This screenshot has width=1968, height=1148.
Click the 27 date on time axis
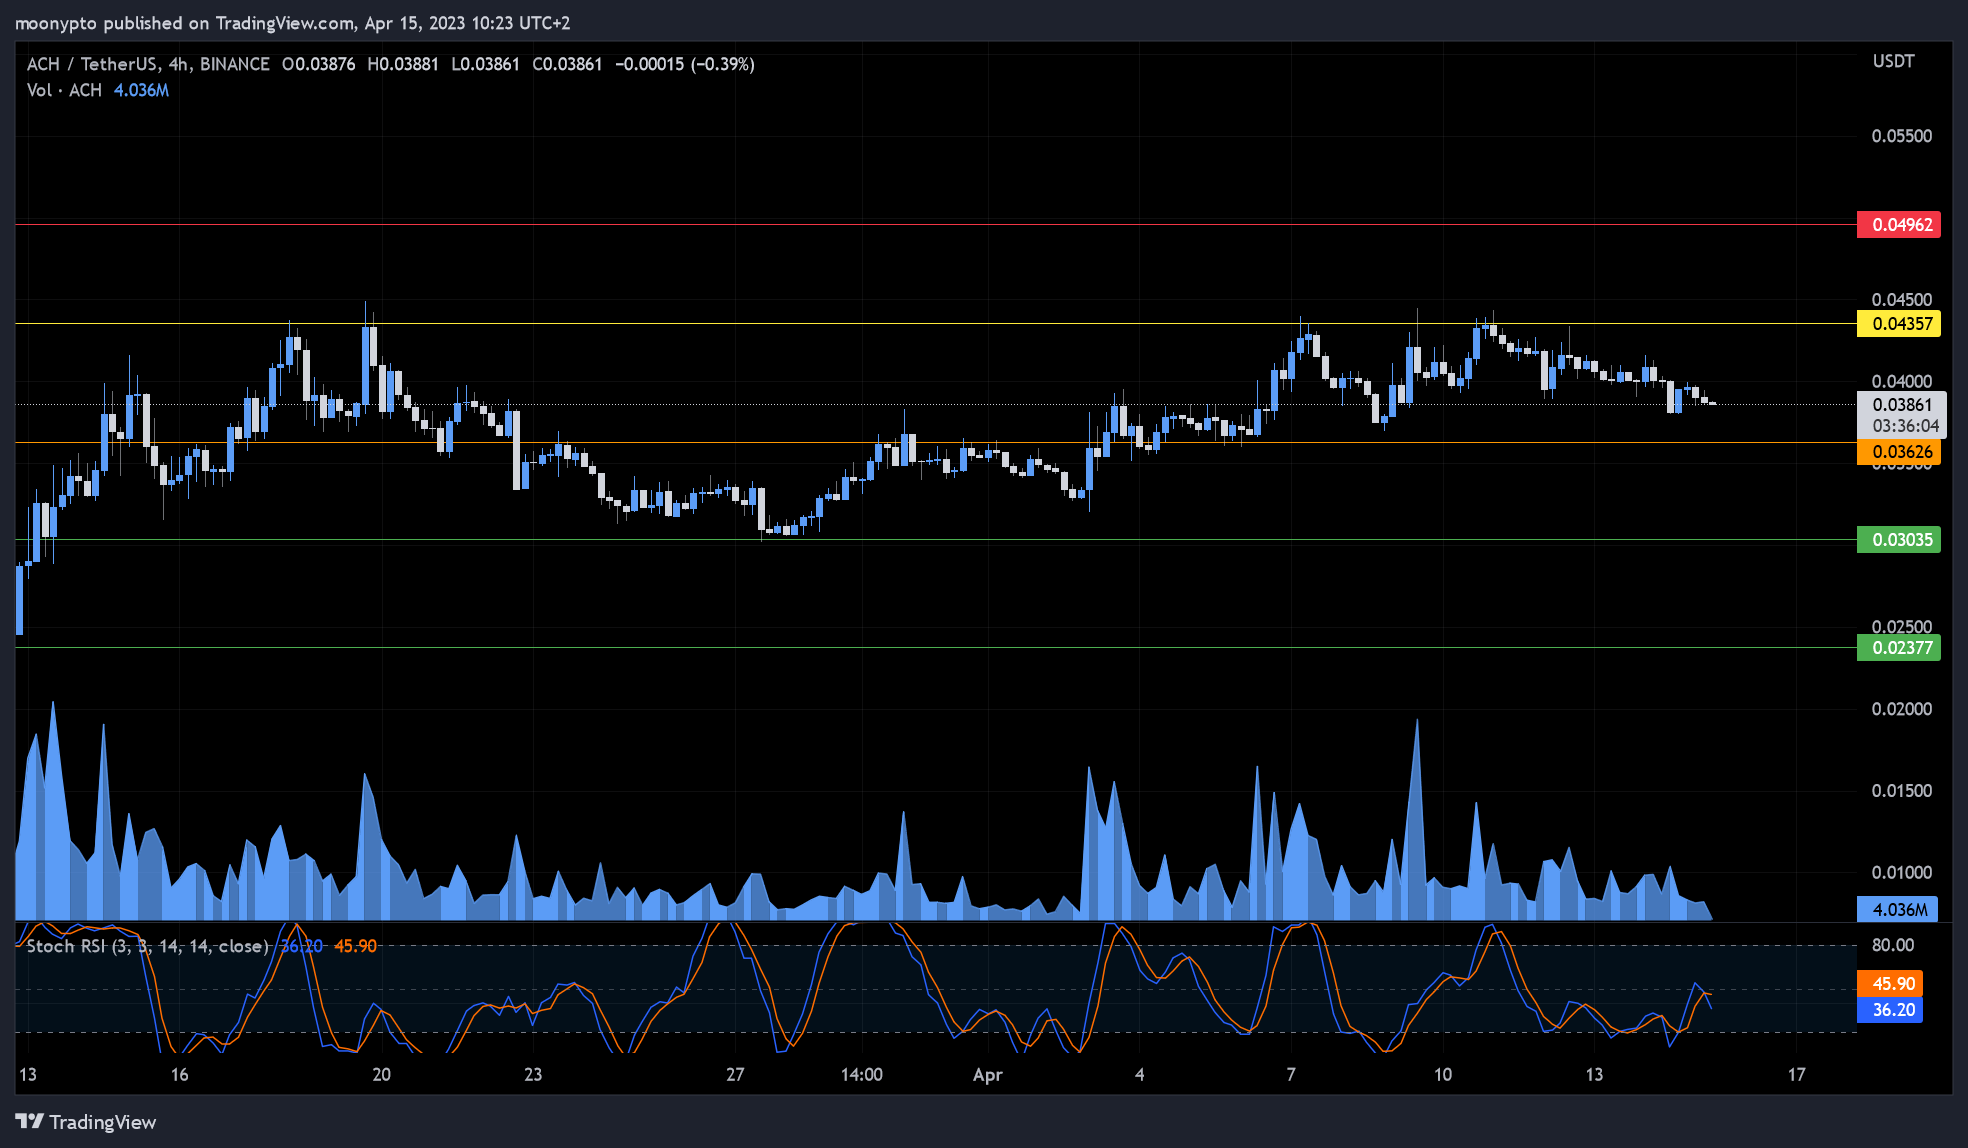point(735,1075)
